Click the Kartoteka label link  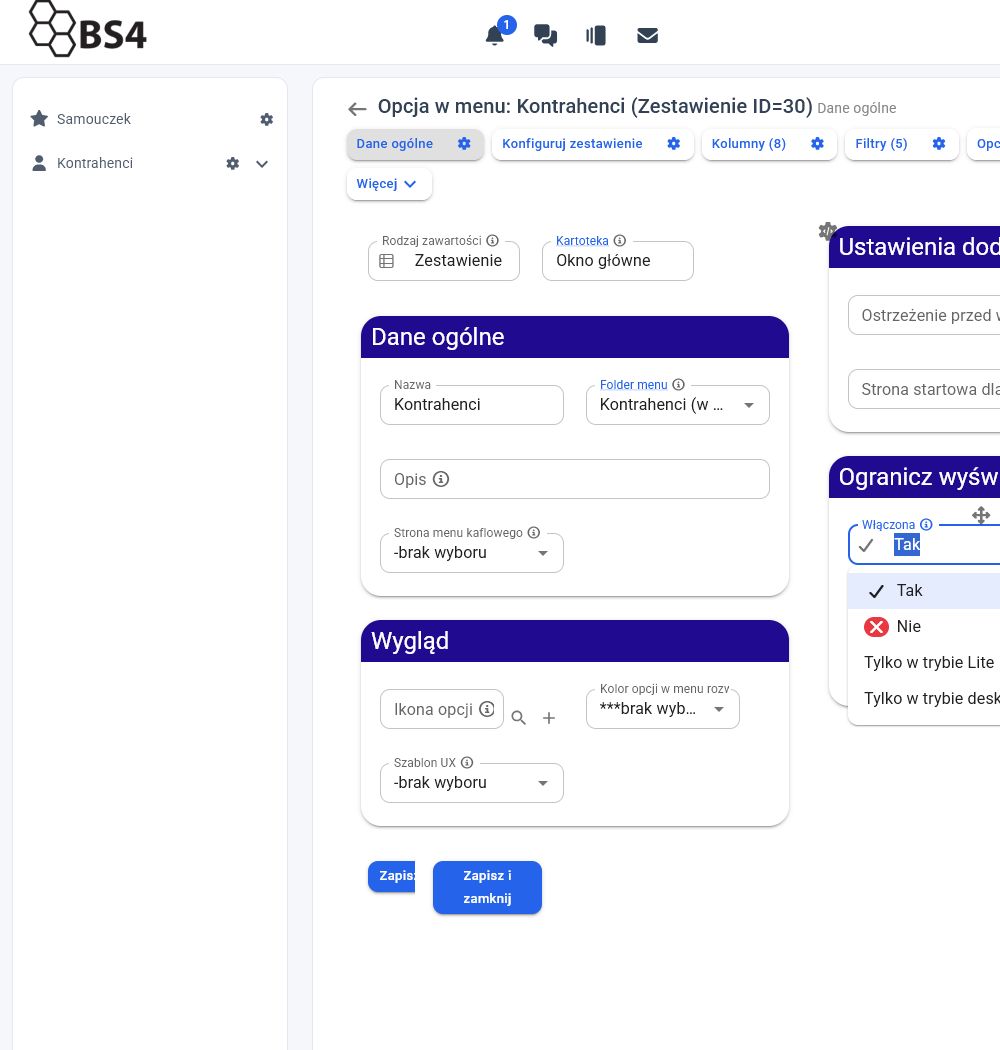[582, 240]
